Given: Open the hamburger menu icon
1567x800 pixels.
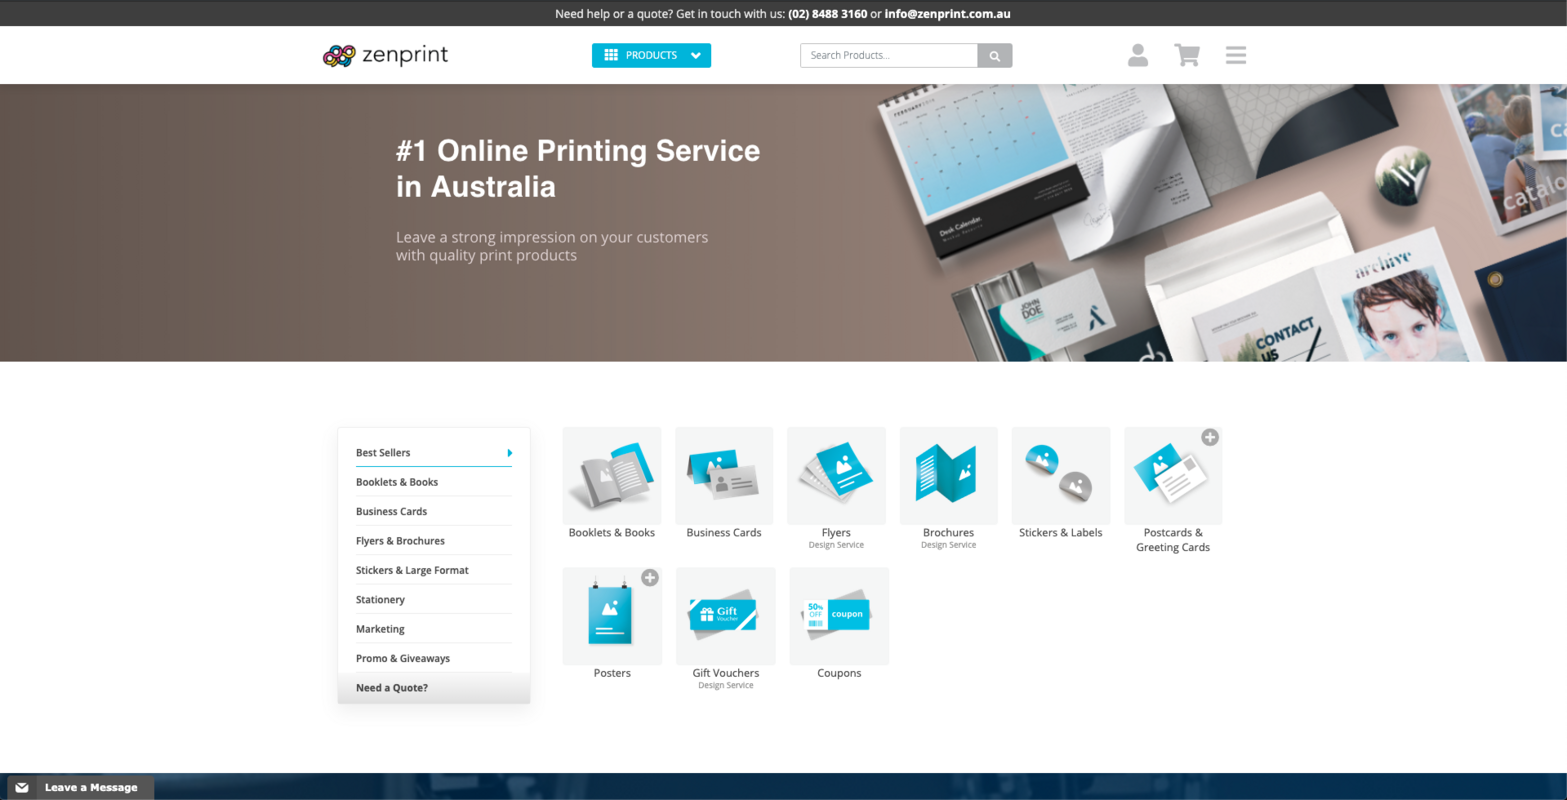Looking at the screenshot, I should coord(1235,55).
